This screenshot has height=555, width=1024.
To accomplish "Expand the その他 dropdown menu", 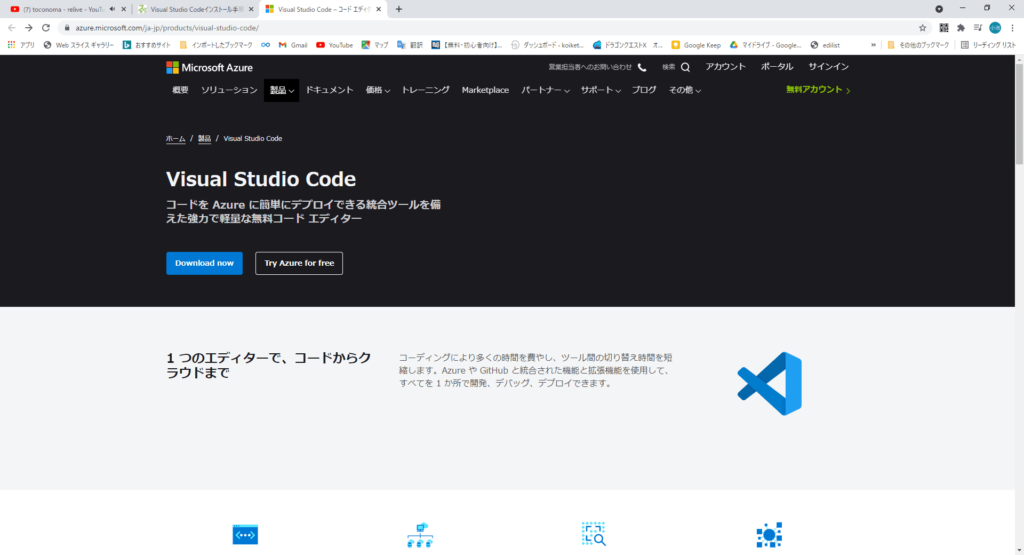I will [684, 90].
